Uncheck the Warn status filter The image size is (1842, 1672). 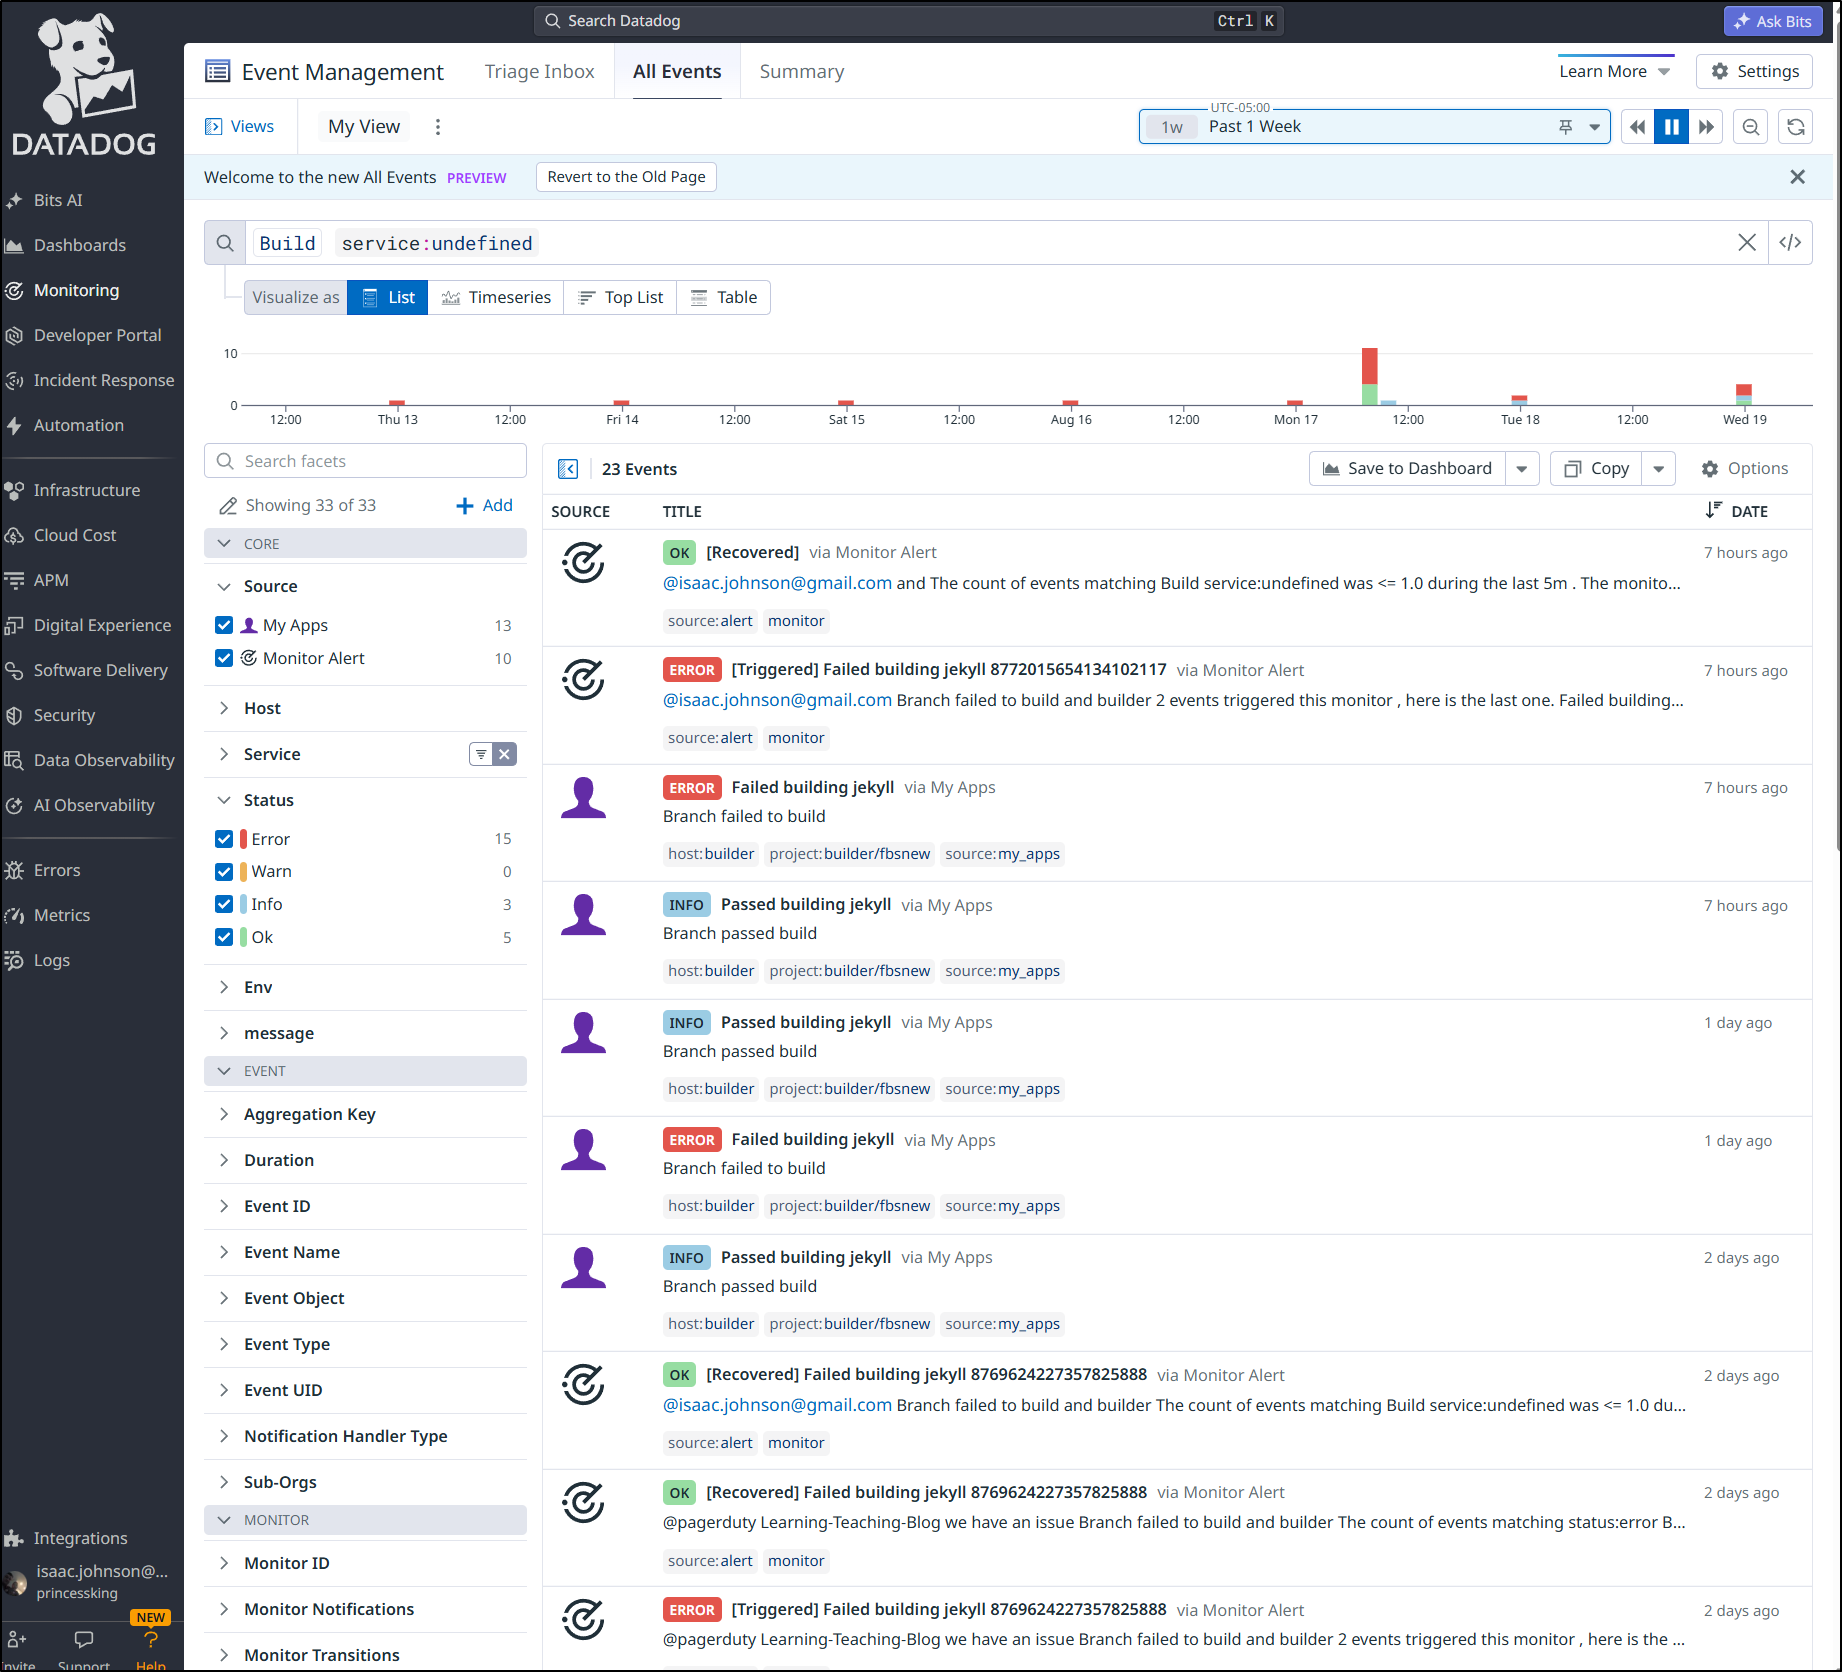coord(224,872)
